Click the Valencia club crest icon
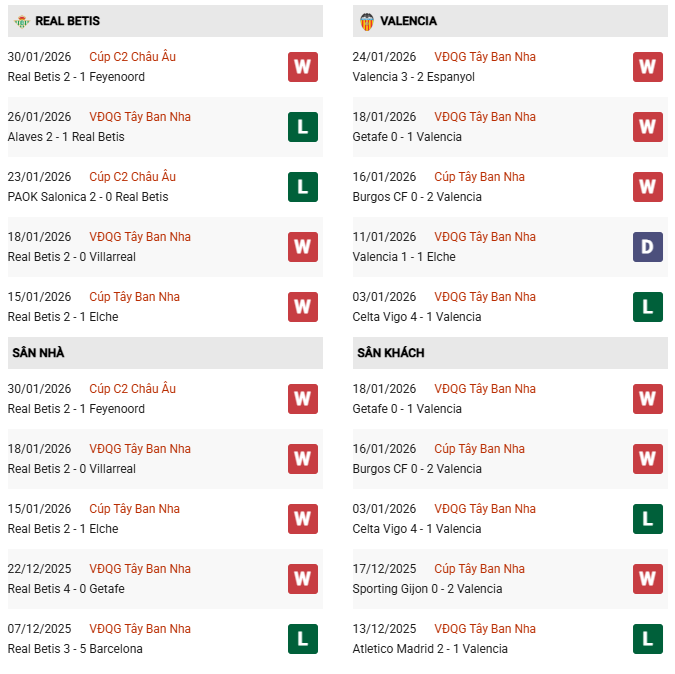This screenshot has height=674, width=675. [366, 21]
